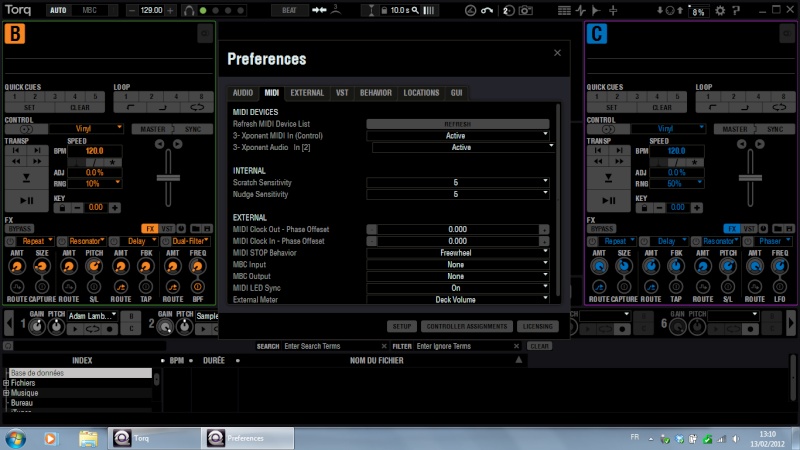This screenshot has width=800, height=450.
Task: Click SET under Deck B quick cues
Action: pos(30,108)
